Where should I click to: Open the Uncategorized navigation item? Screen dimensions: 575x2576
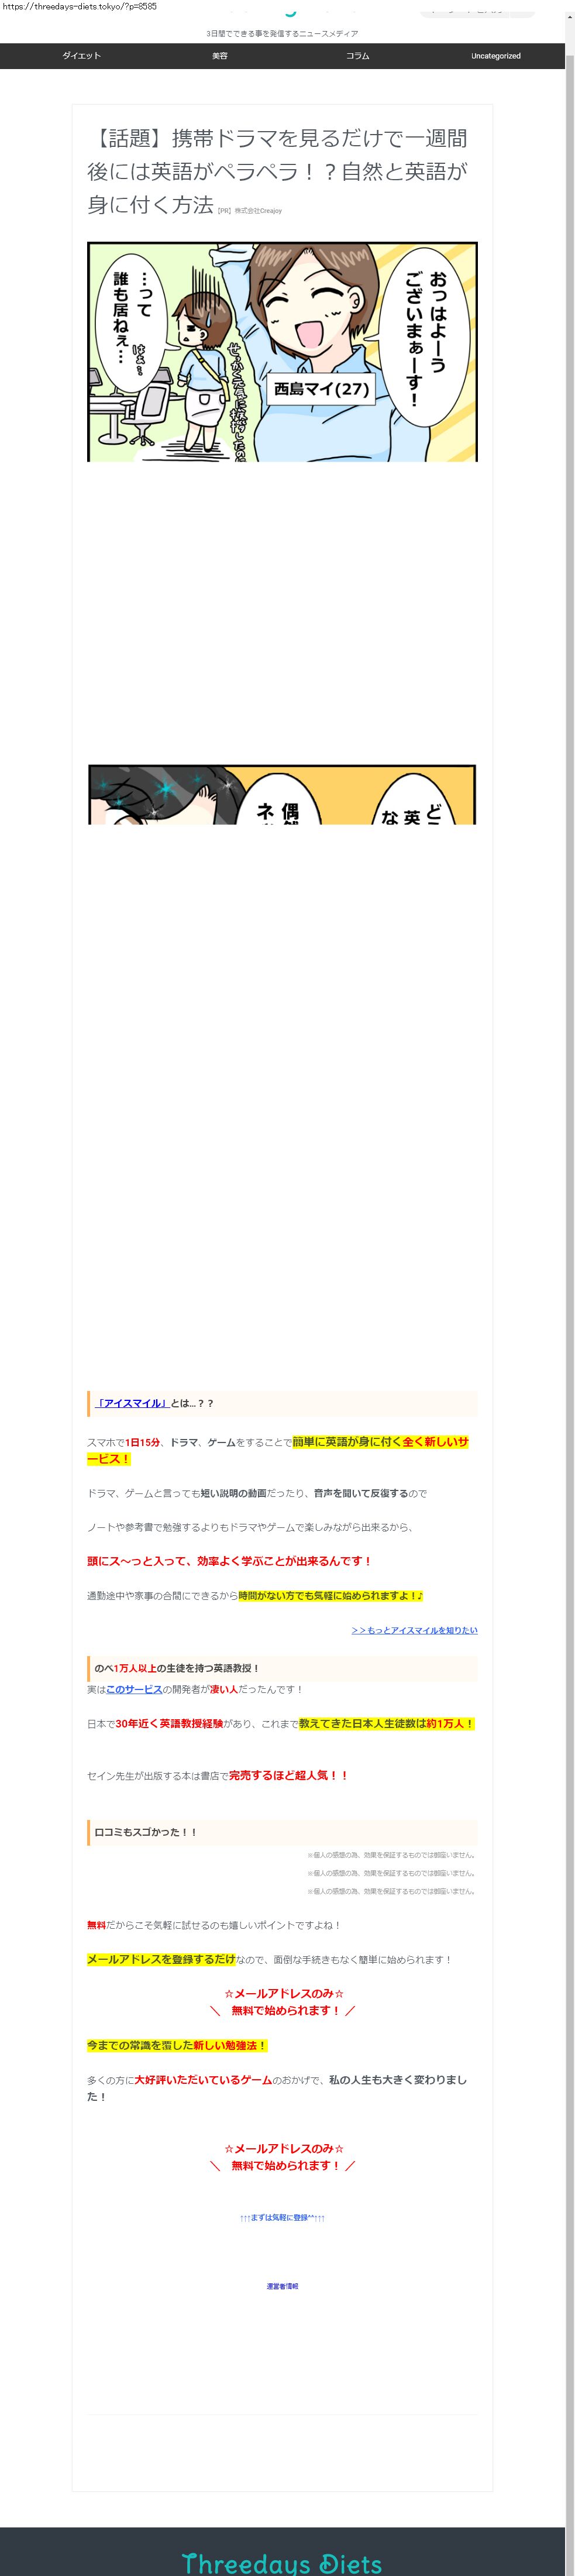(x=495, y=56)
